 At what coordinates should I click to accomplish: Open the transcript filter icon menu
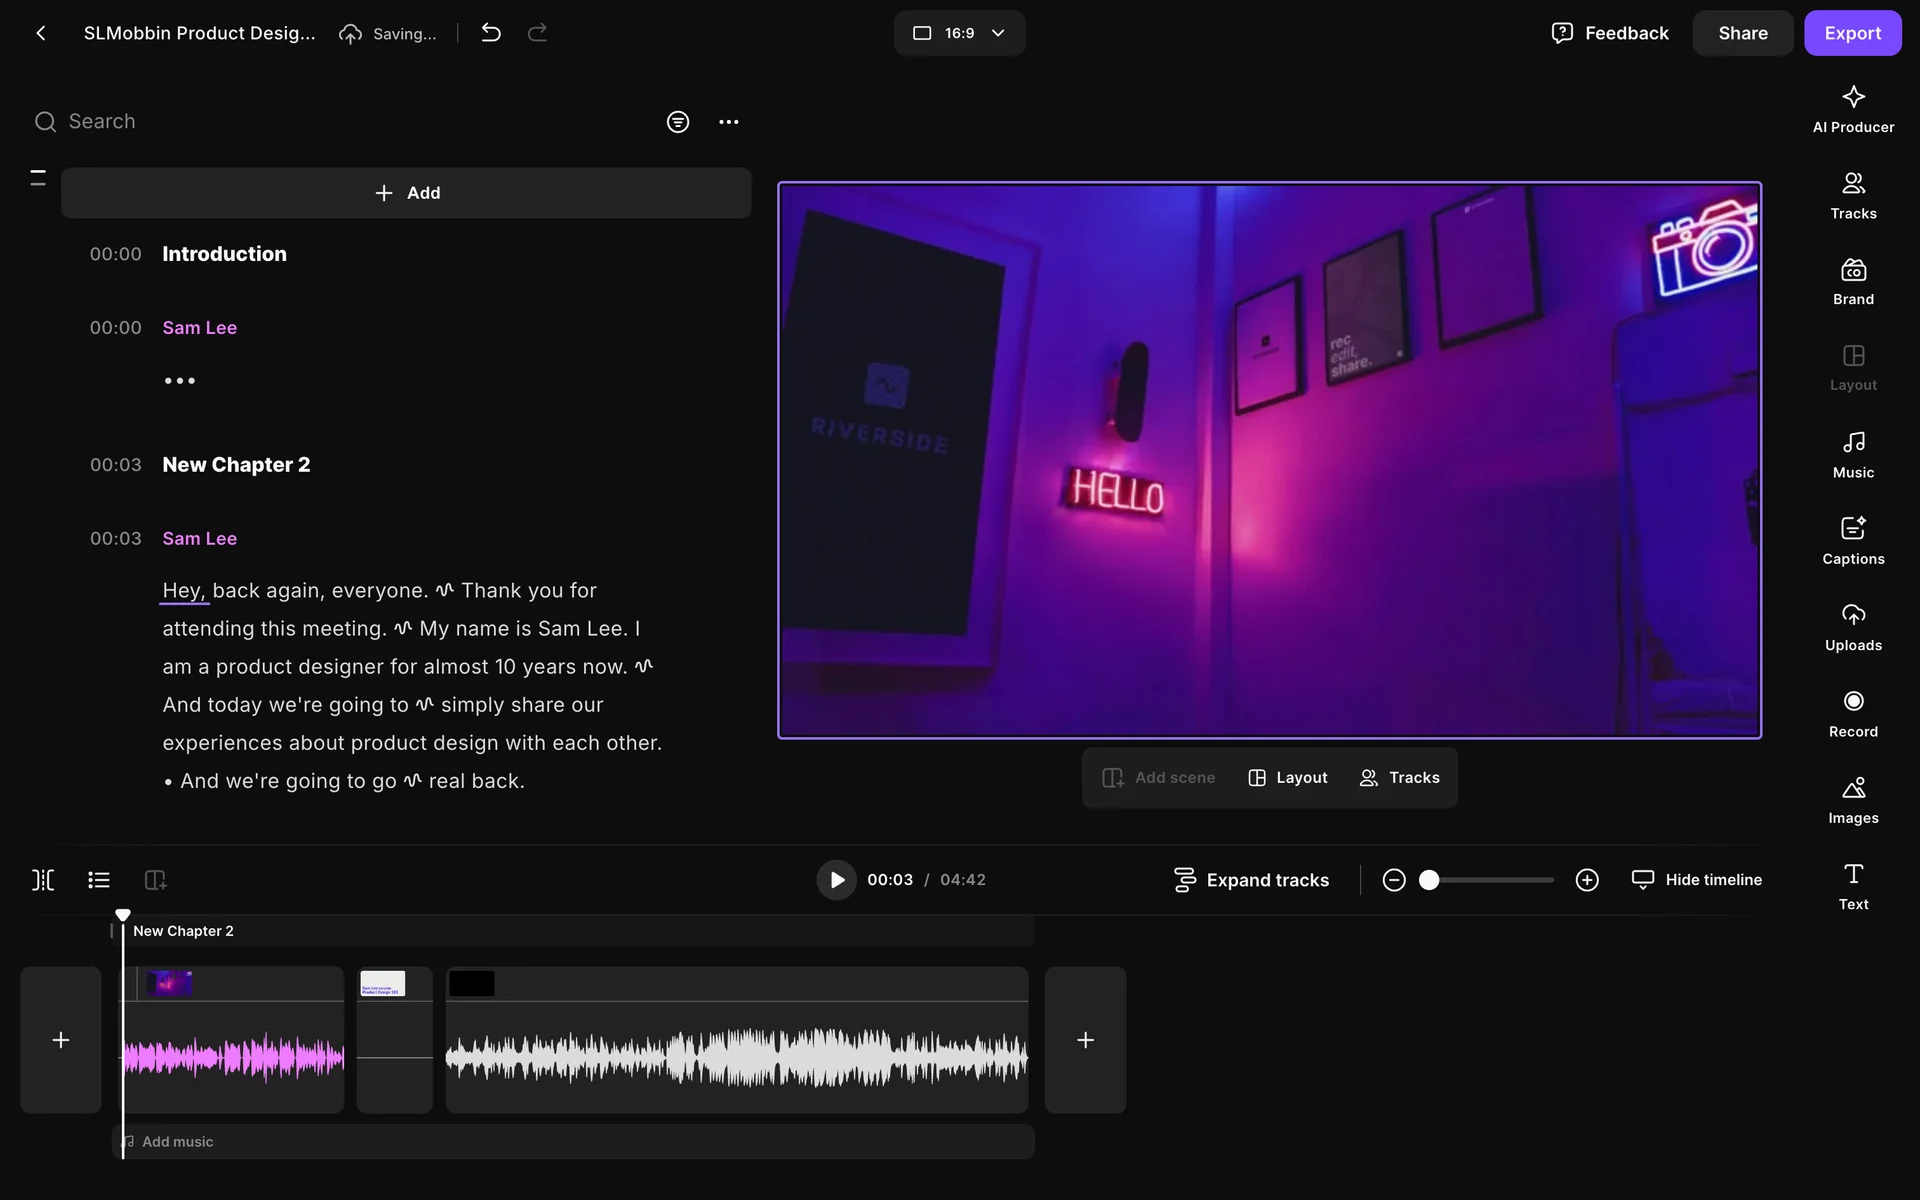(x=677, y=122)
